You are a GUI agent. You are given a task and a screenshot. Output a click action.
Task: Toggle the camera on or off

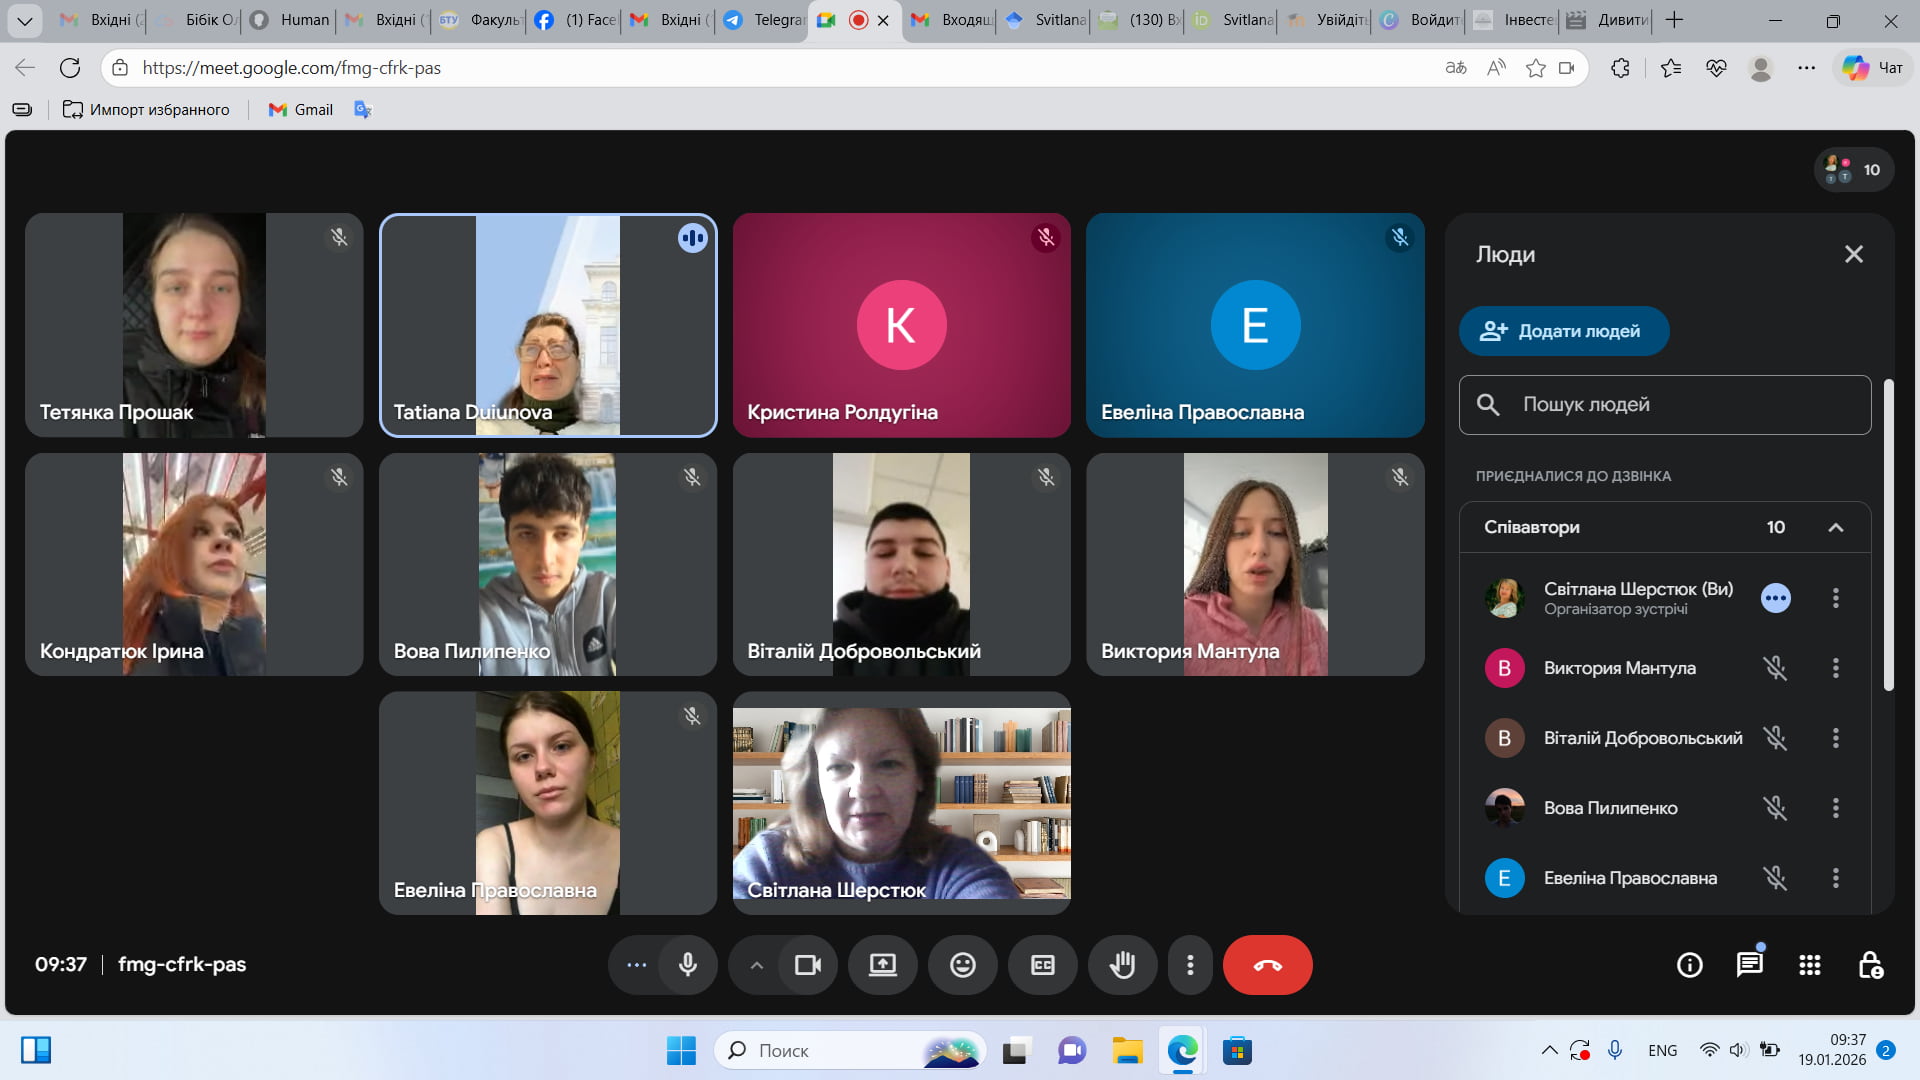(x=807, y=965)
